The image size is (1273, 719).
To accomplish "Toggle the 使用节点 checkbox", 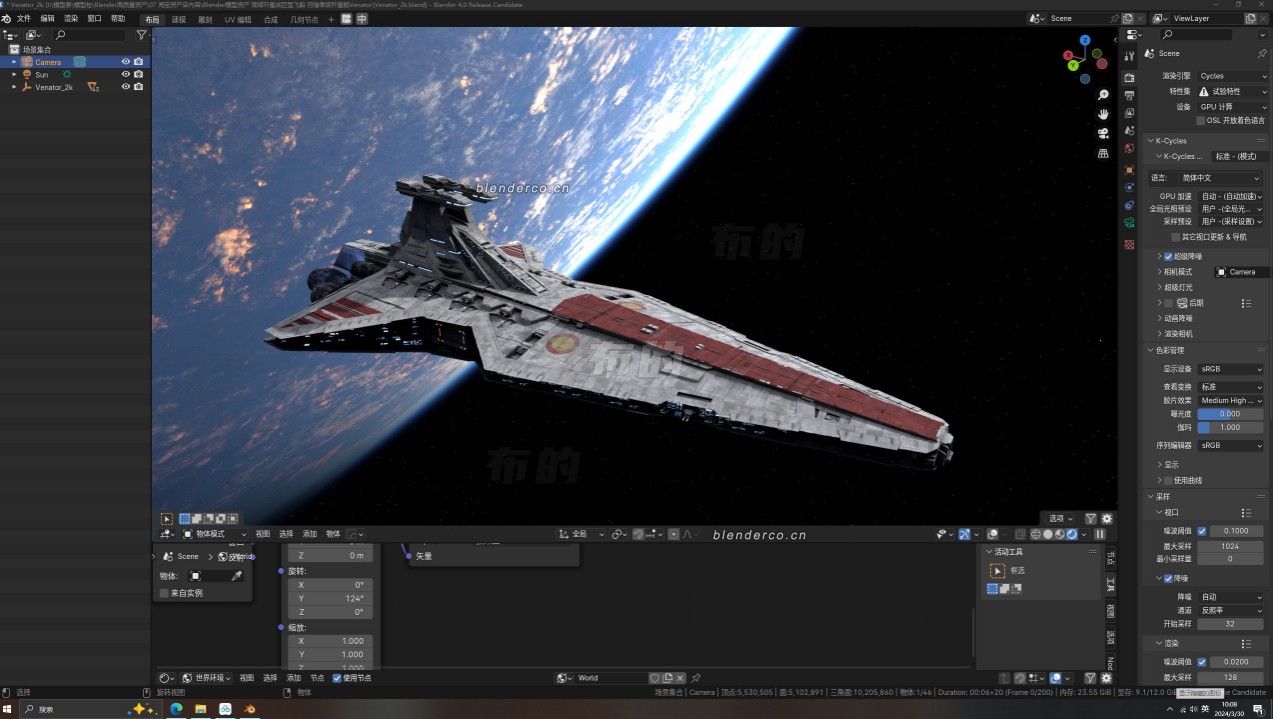I will point(337,678).
